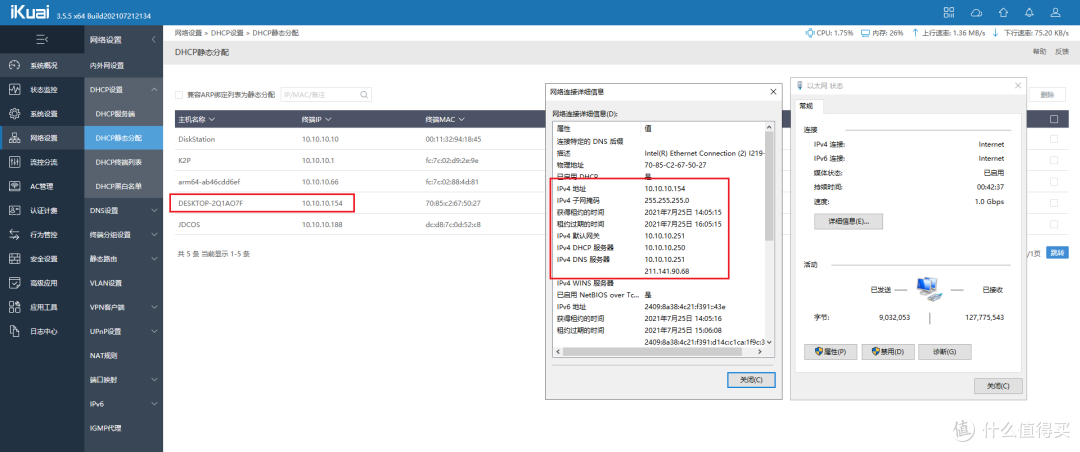Open 状态监控 in the sidebar
Image resolution: width=1080 pixels, height=452 pixels.
point(42,89)
